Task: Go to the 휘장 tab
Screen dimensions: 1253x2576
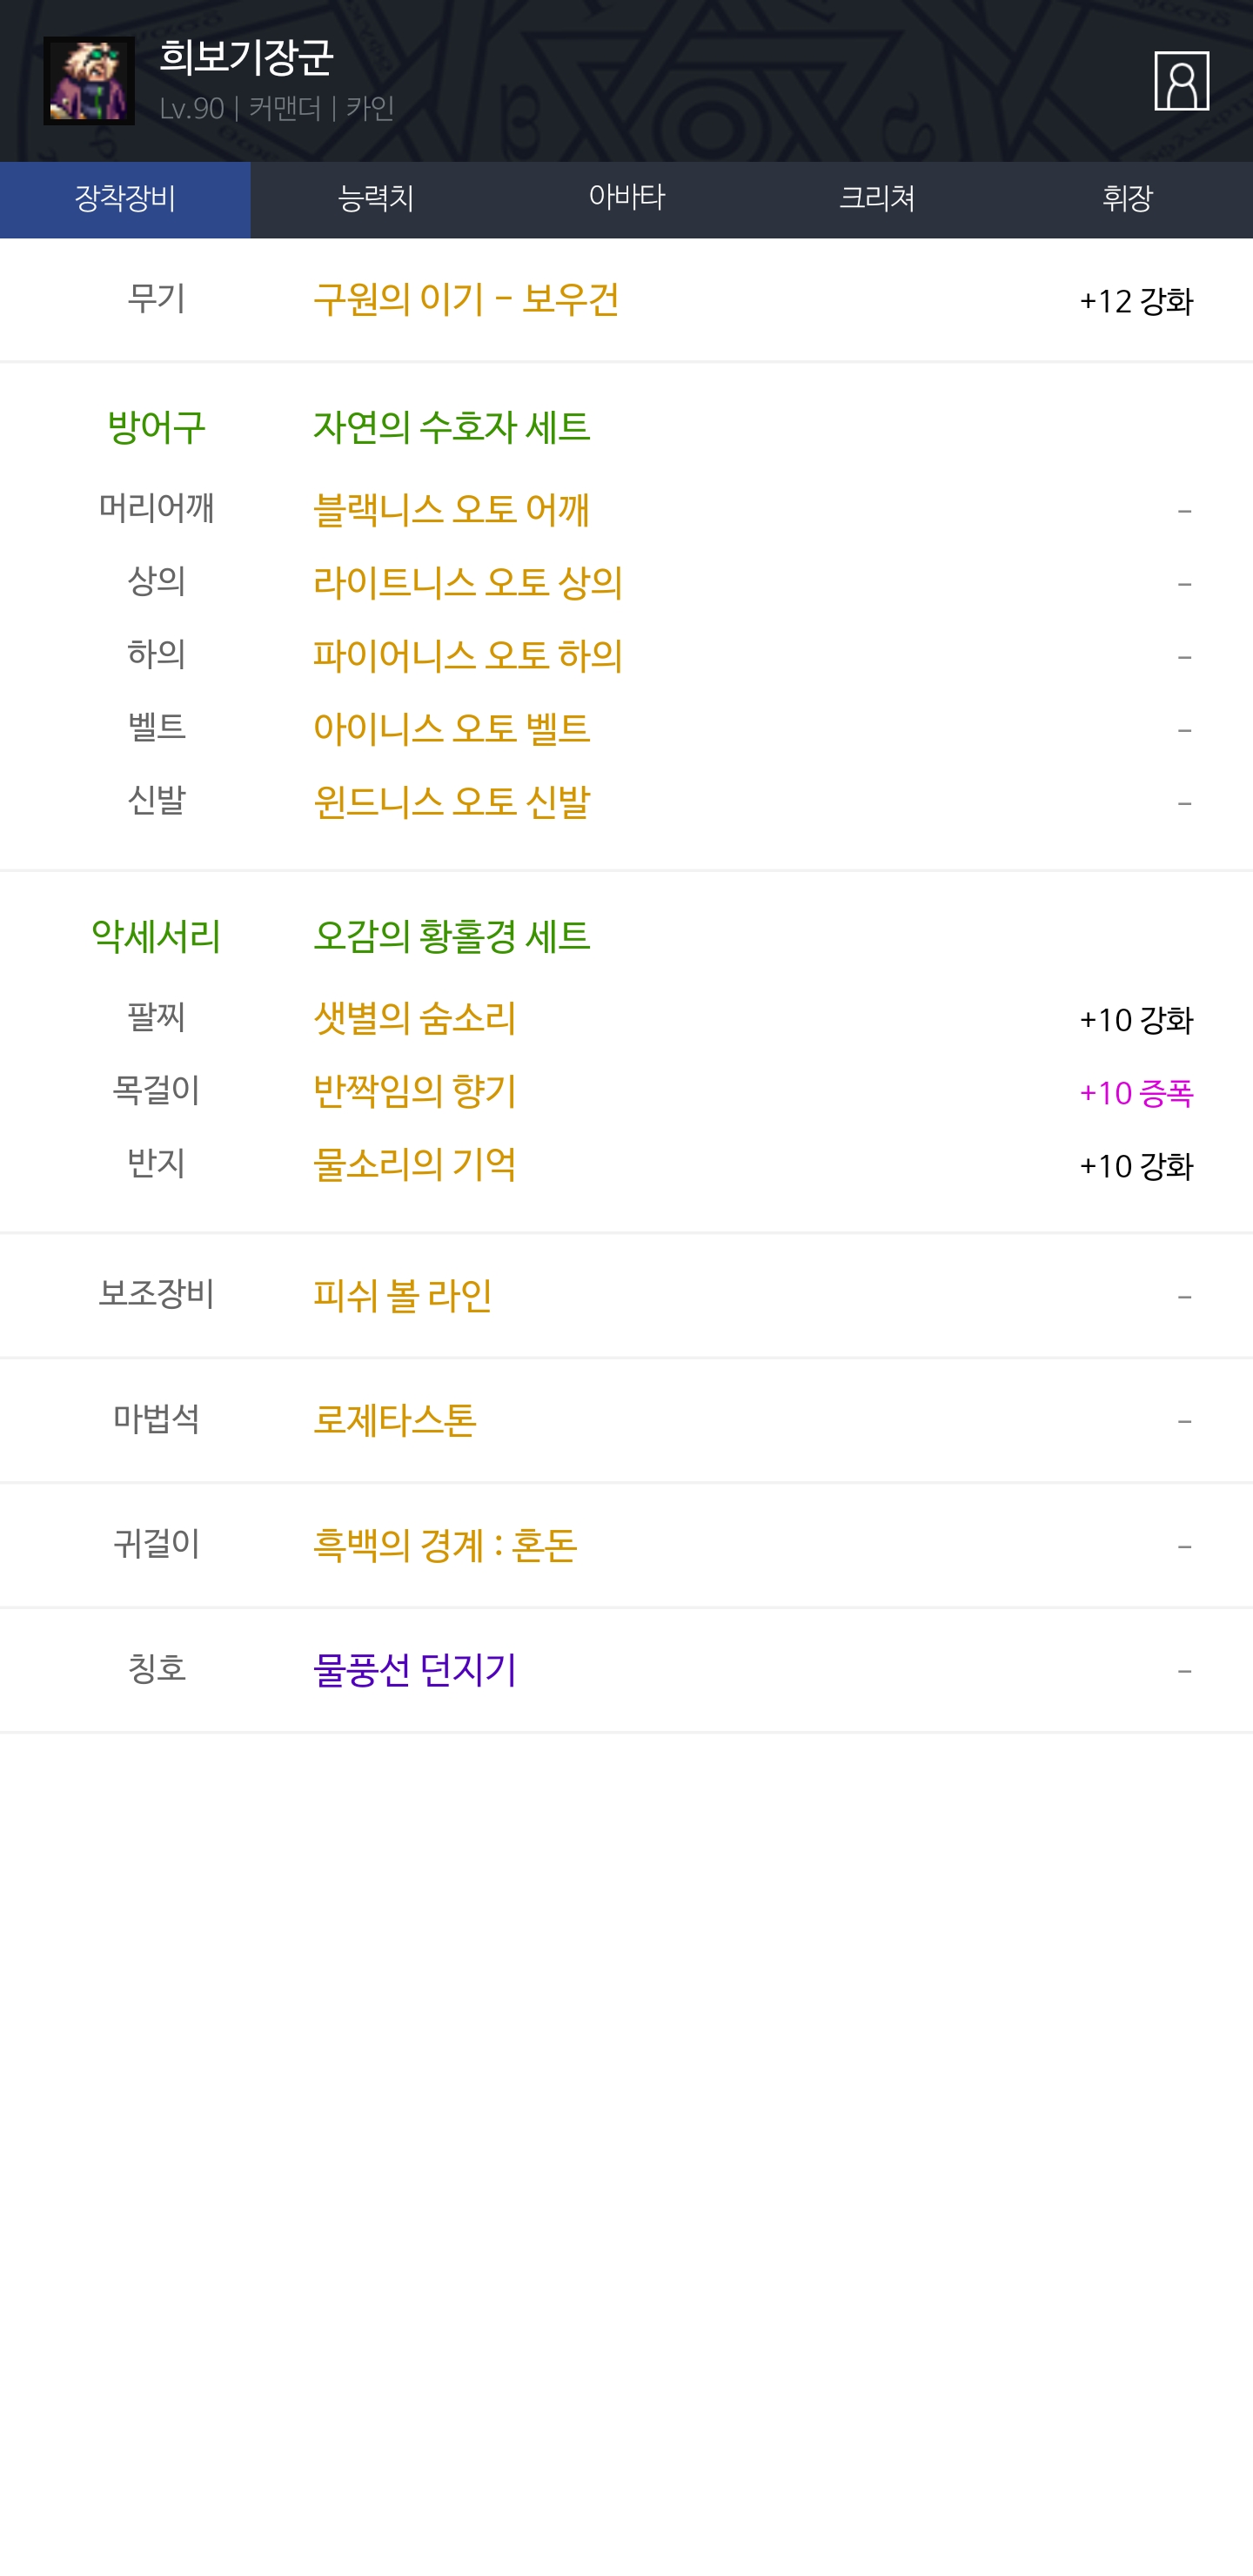Action: click(x=1127, y=199)
